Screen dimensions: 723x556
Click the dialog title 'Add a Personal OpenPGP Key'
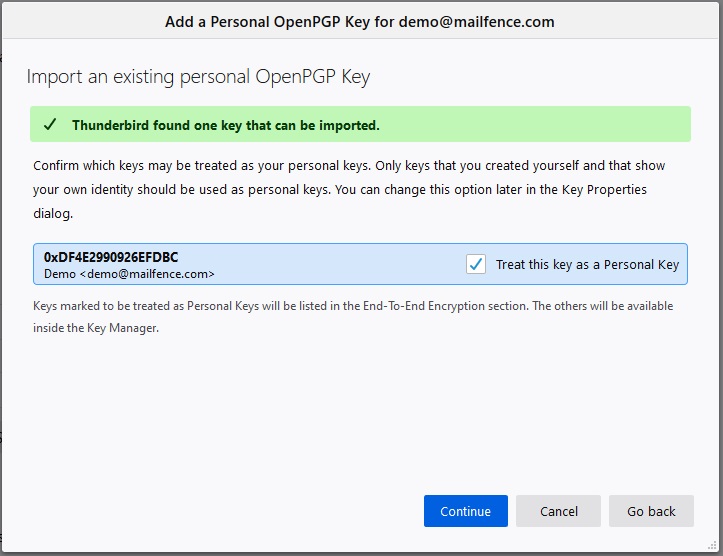coord(267,22)
